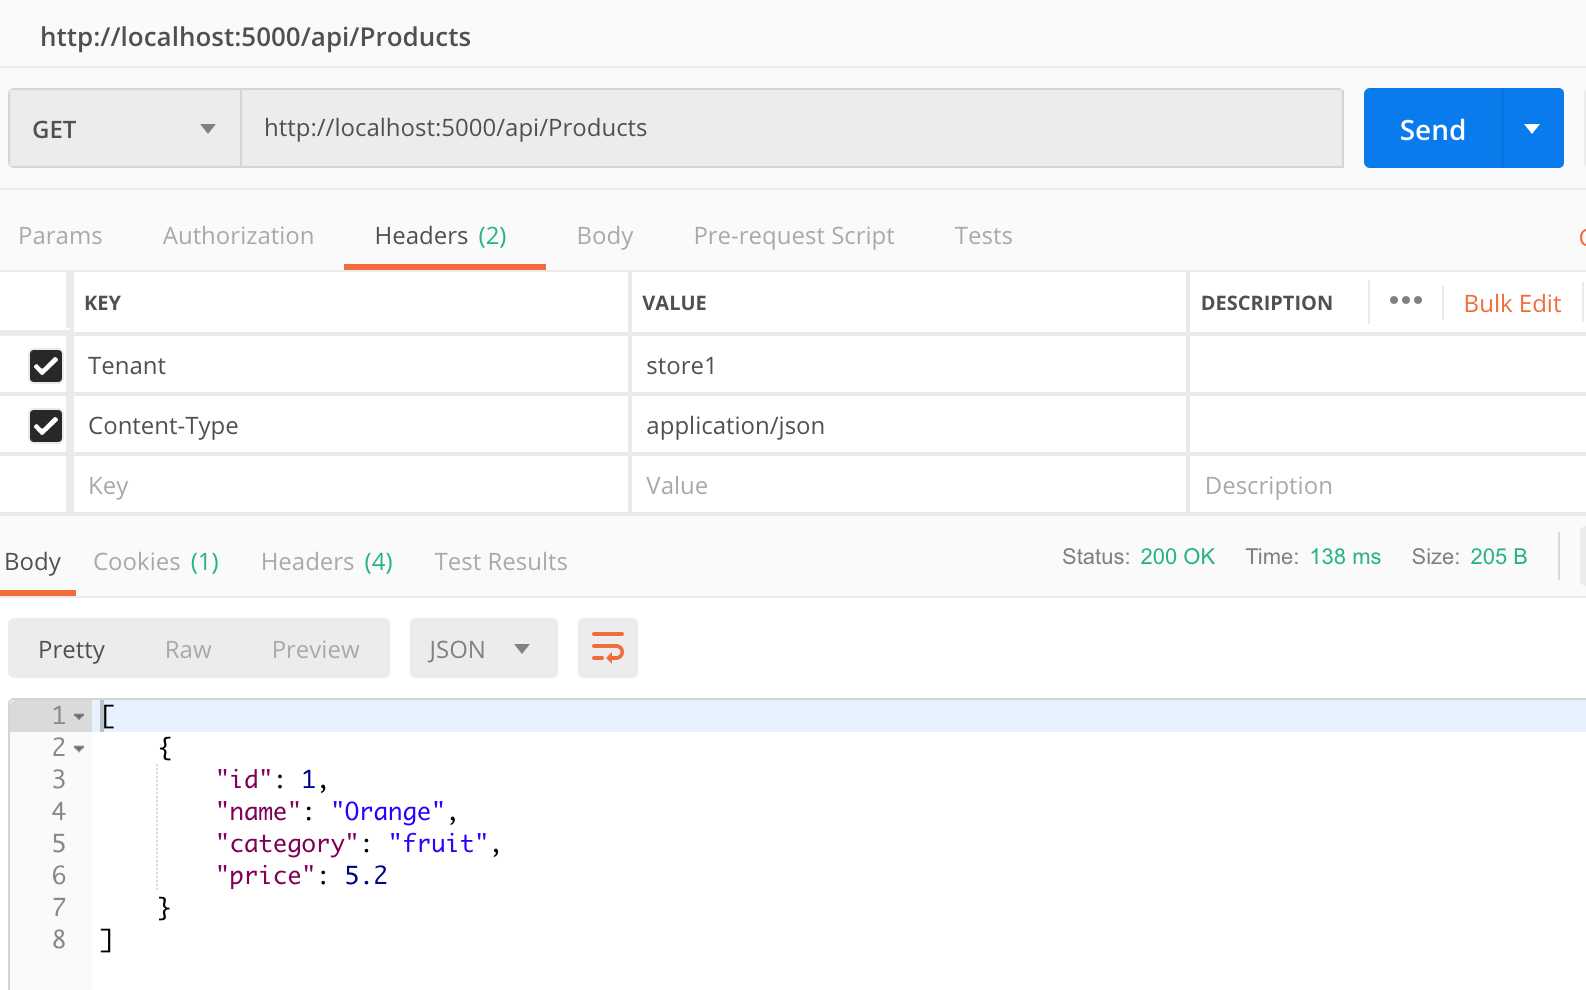Viewport: 1586px width, 990px height.
Task: Click the store1 value cell
Action: coord(908,366)
